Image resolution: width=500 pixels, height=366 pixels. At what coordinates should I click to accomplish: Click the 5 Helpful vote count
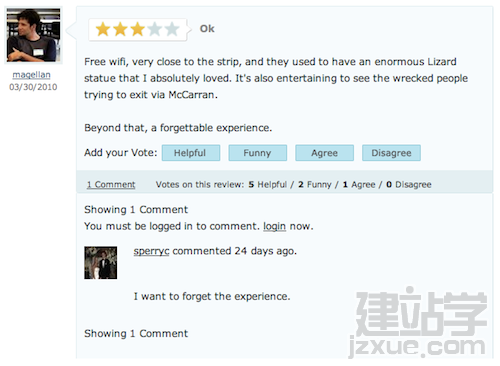click(x=268, y=184)
